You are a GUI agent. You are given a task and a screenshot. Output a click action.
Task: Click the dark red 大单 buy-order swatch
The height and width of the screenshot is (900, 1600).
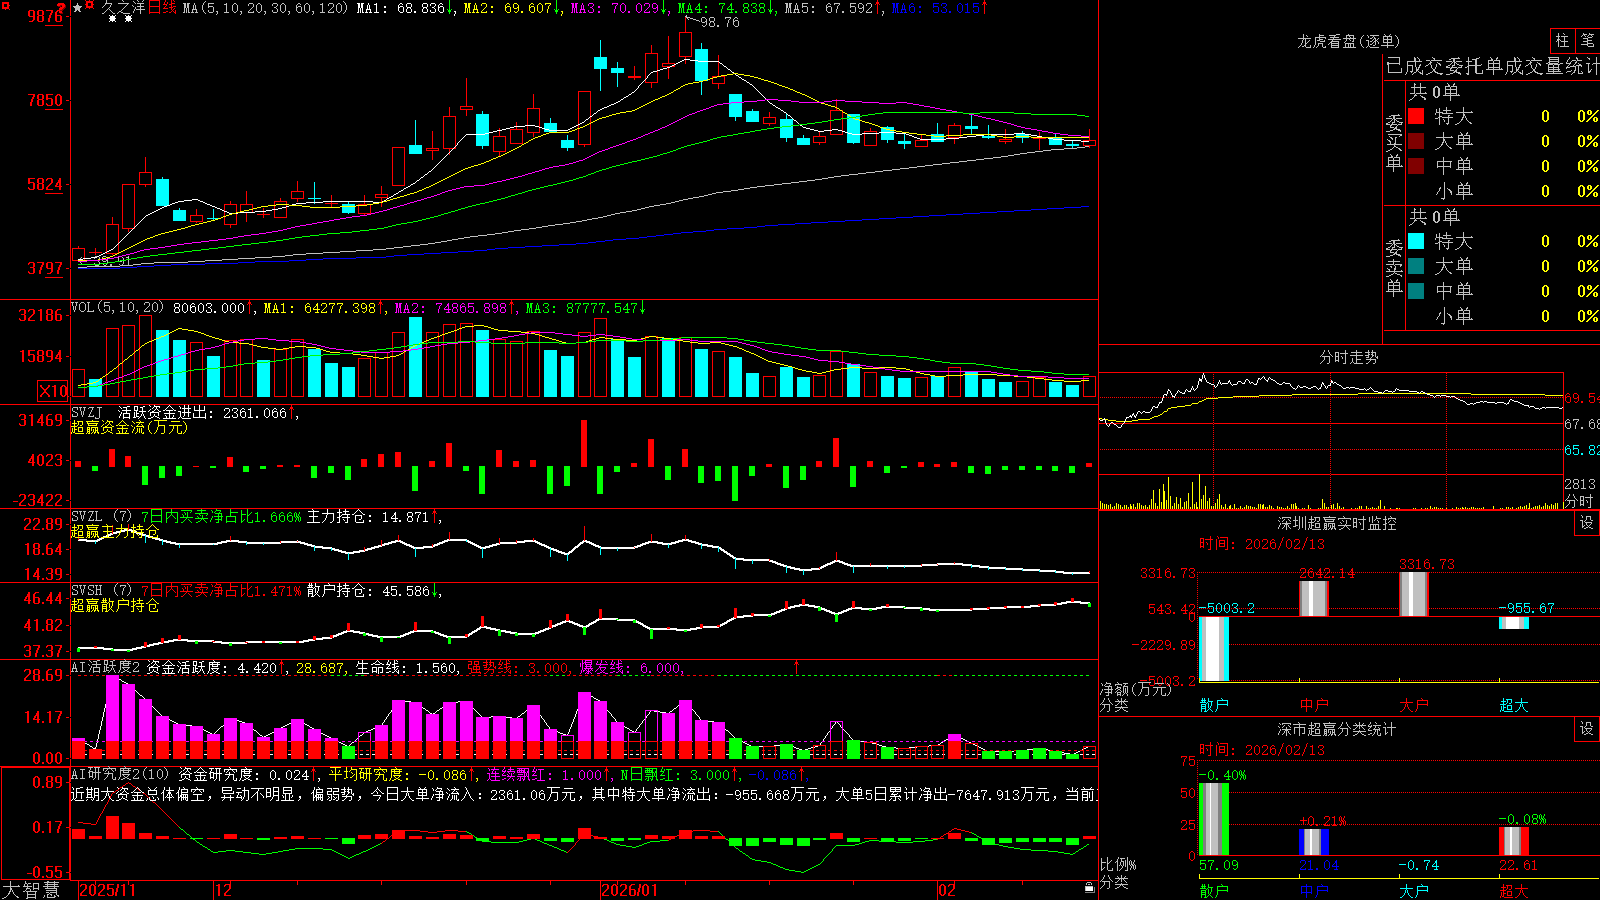point(1416,141)
